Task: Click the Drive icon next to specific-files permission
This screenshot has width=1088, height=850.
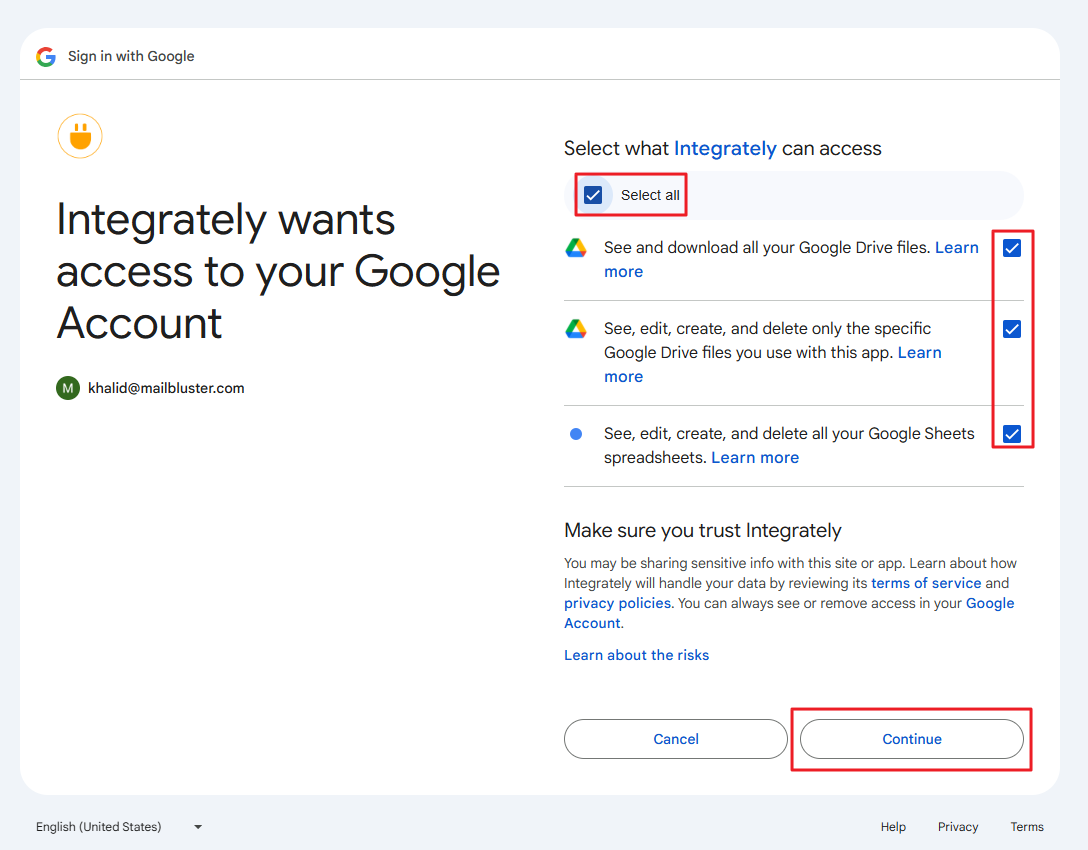Action: [x=576, y=328]
